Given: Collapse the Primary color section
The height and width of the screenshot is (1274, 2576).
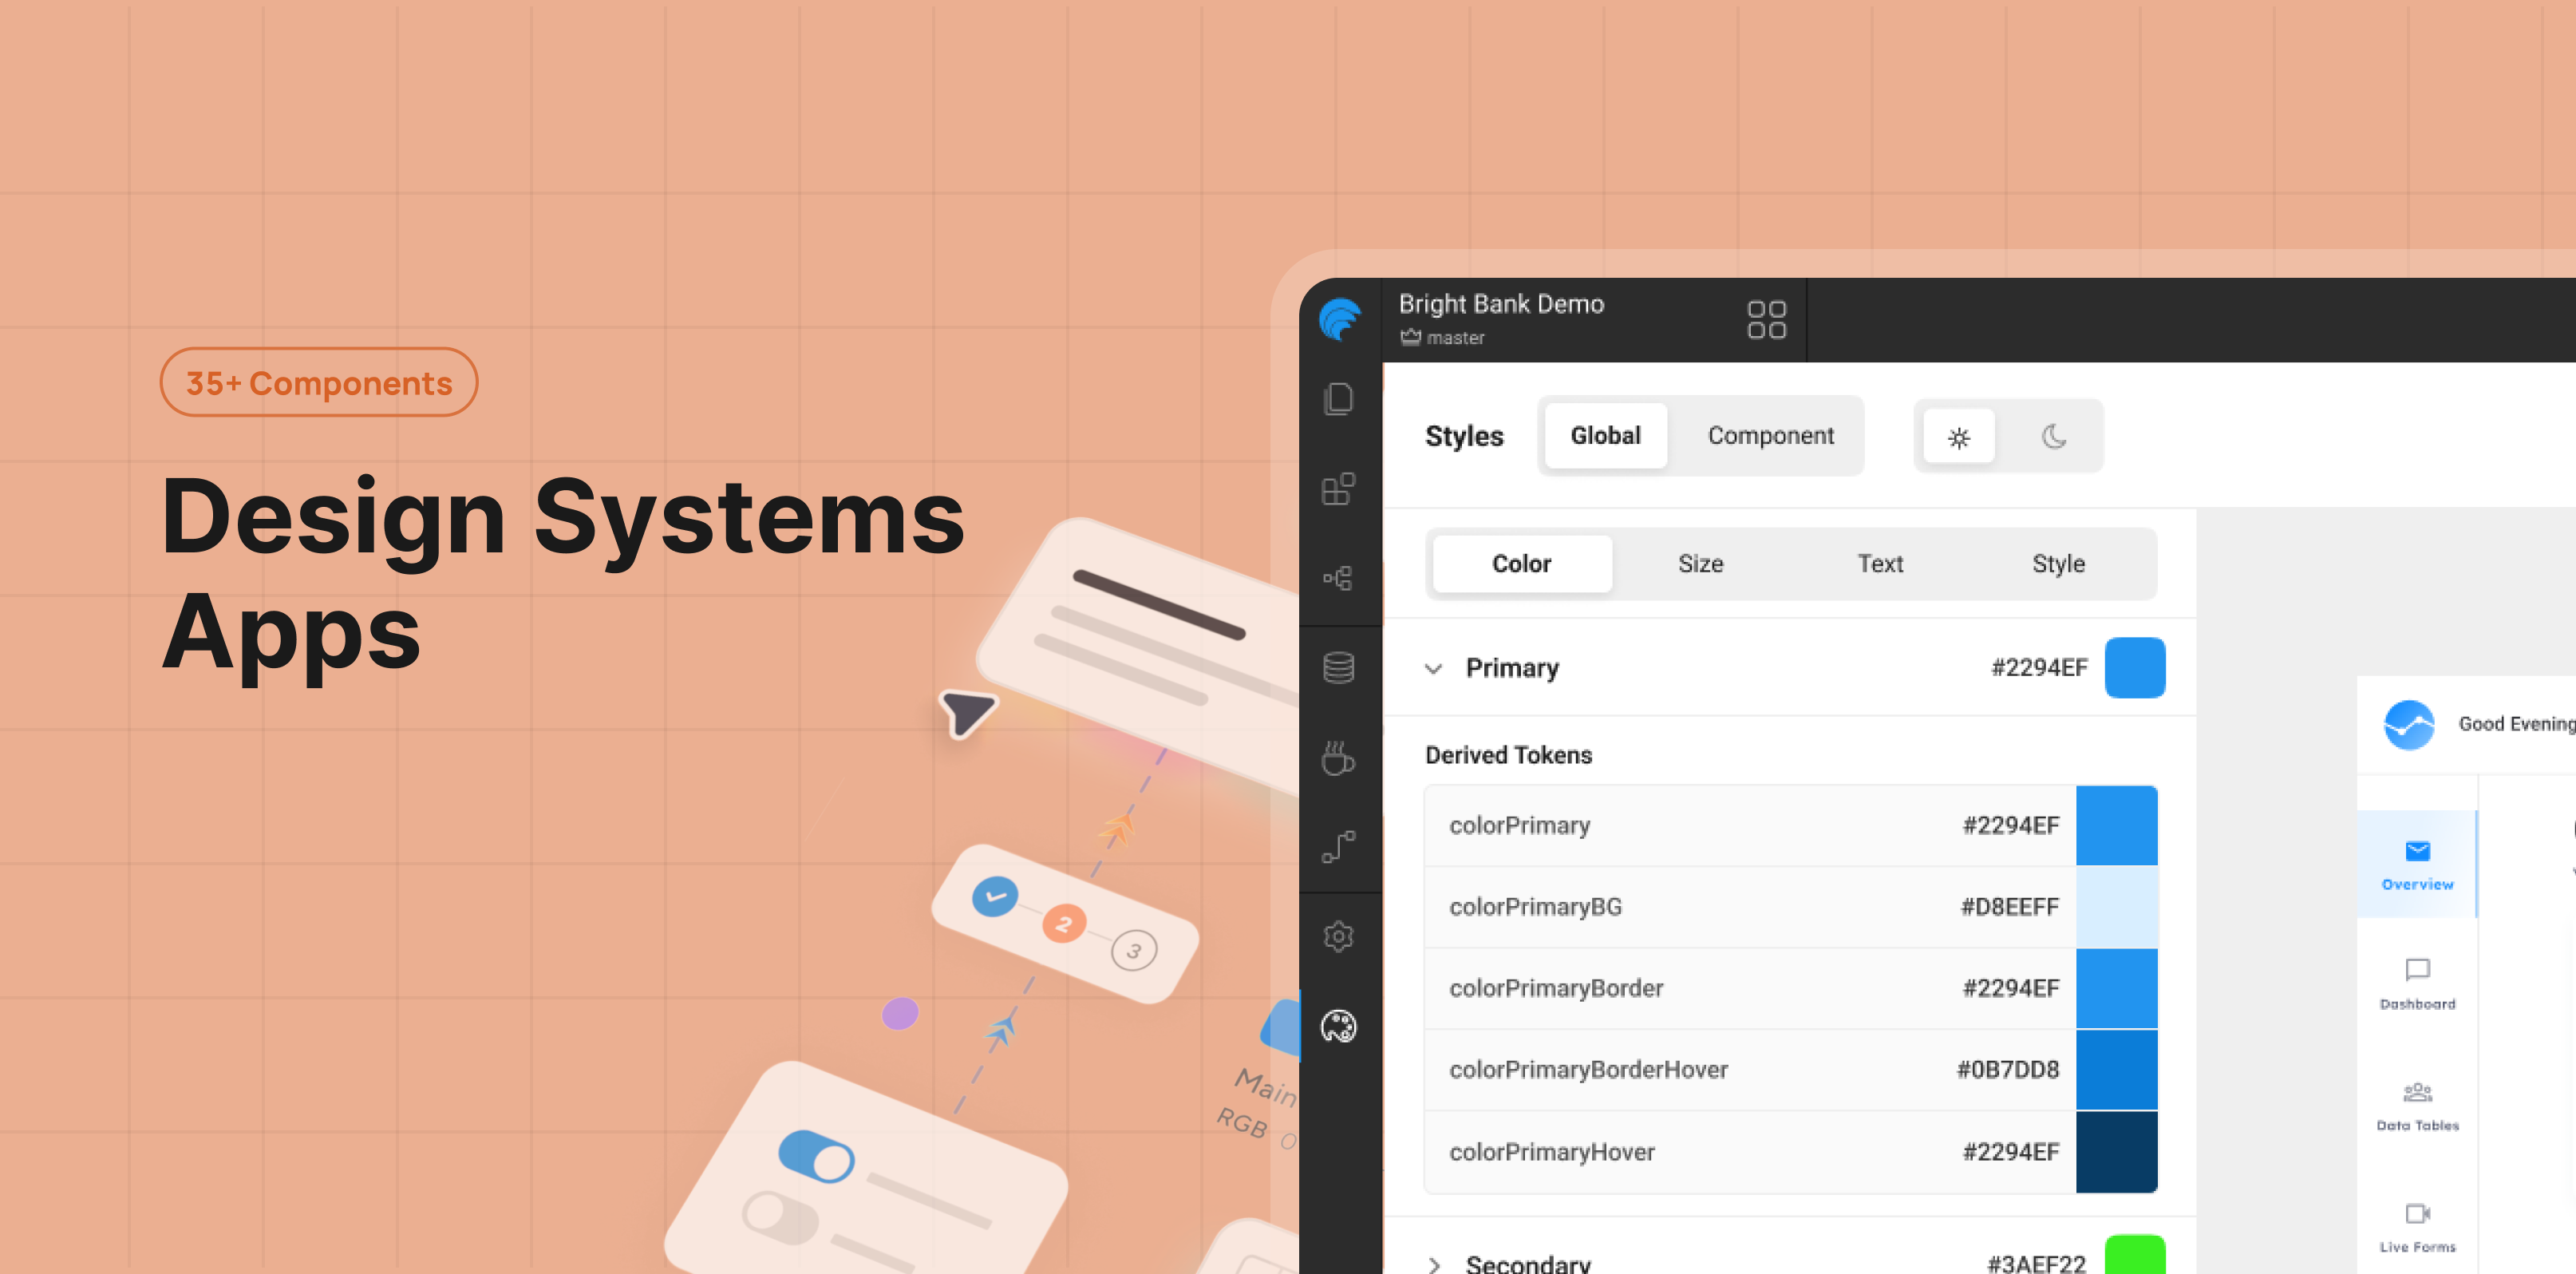Looking at the screenshot, I should 1434,668.
